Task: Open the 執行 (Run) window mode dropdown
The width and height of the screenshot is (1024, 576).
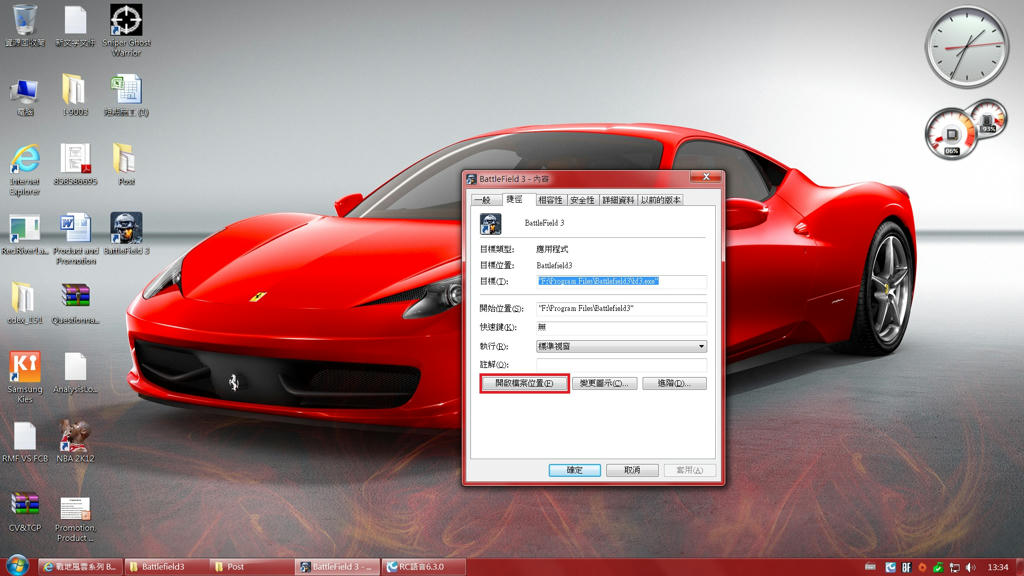Action: pos(621,346)
